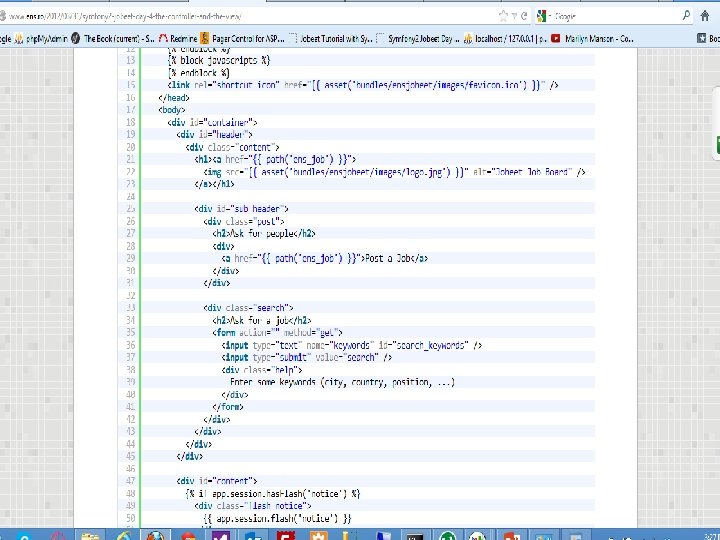
Task: Click the div class="help" line
Action: tap(262, 369)
